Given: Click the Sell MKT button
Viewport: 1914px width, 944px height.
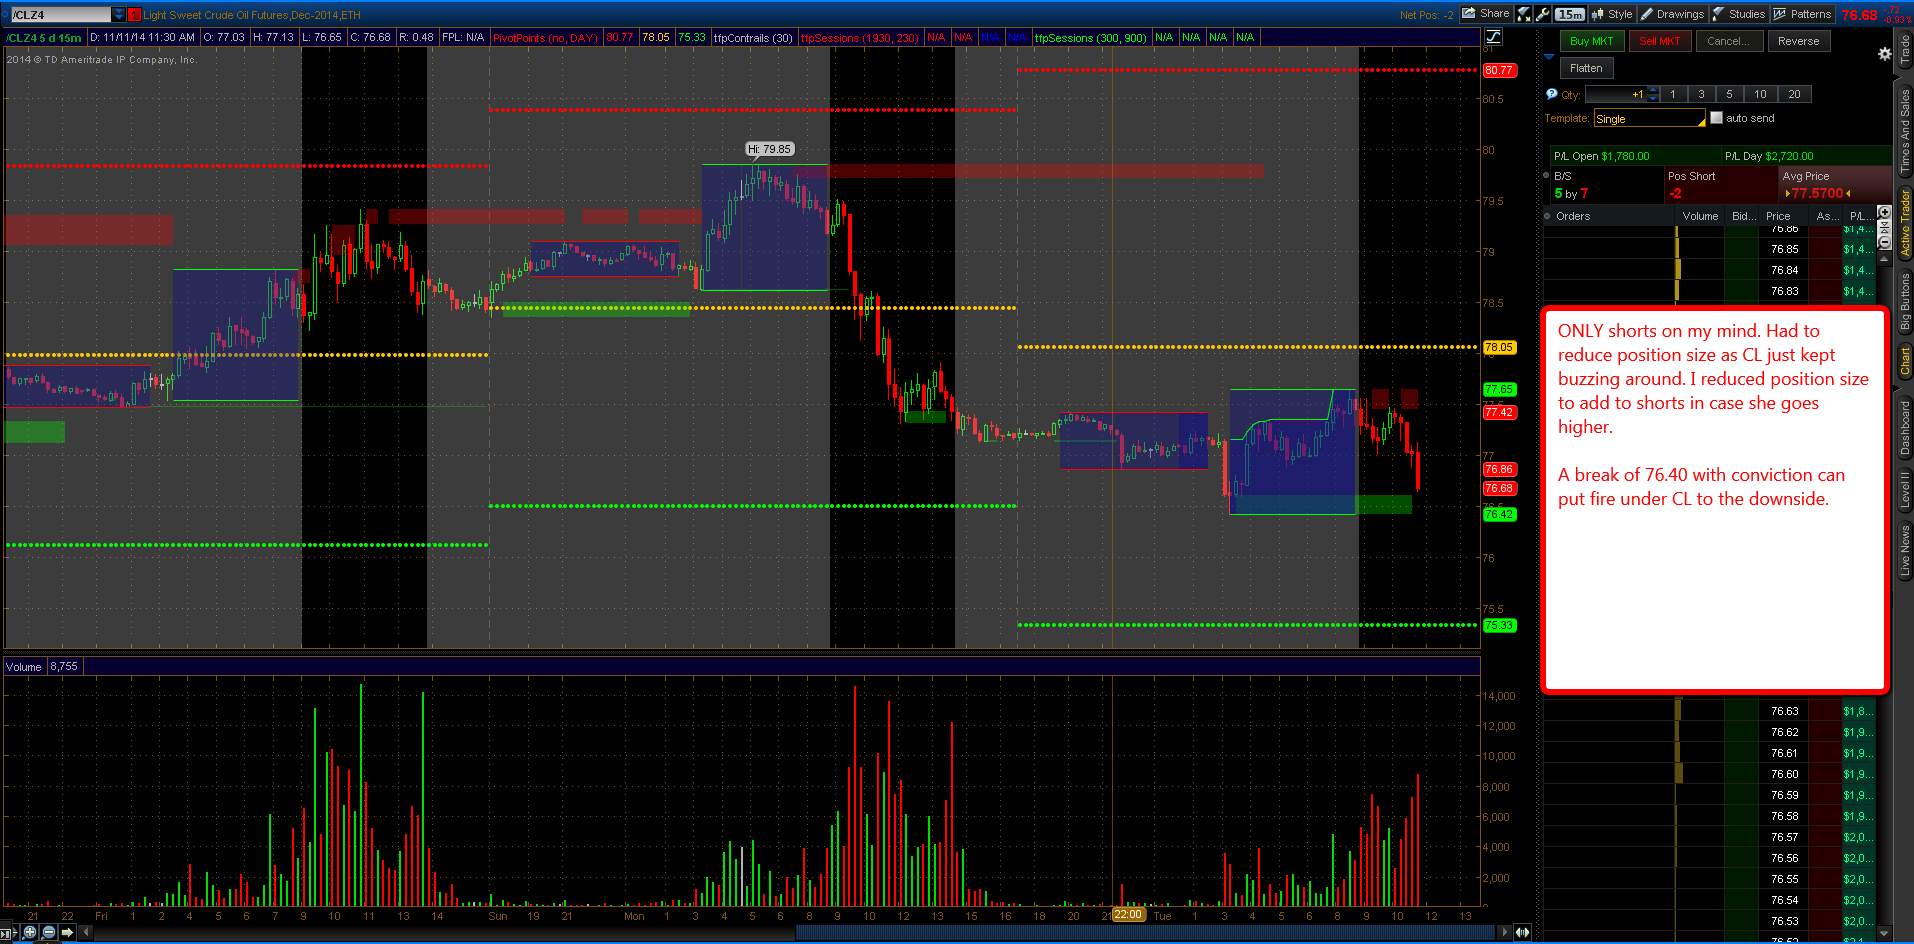Looking at the screenshot, I should coord(1659,41).
